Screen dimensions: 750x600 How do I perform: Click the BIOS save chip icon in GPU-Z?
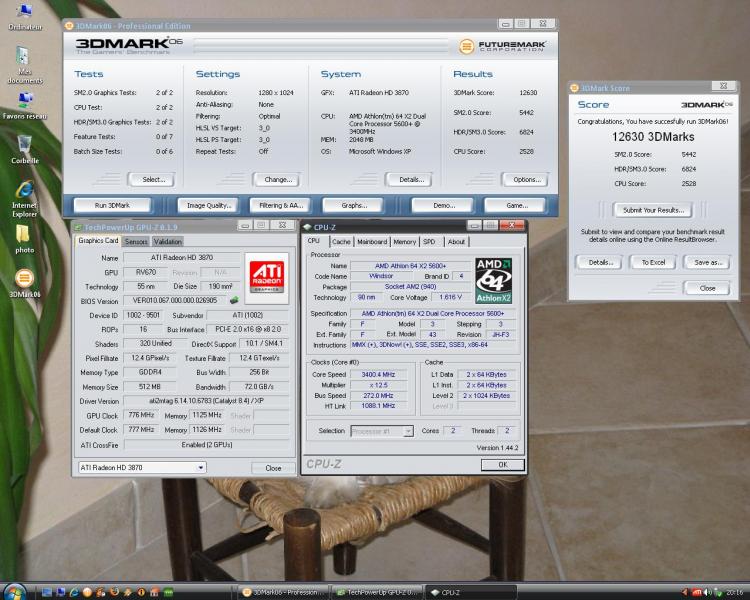[234, 300]
